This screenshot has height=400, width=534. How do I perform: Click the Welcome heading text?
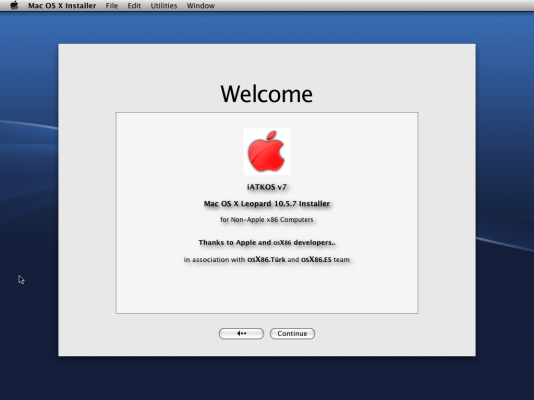[267, 94]
